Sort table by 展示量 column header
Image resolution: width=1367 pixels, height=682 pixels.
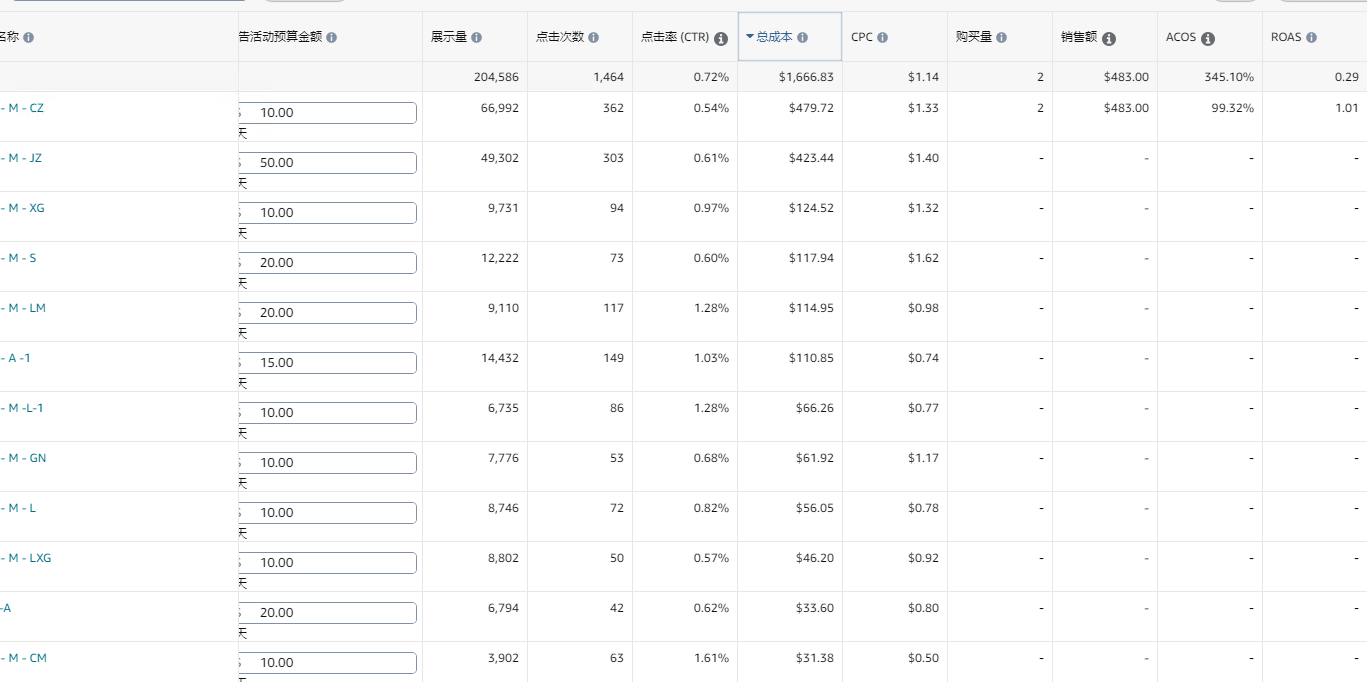coord(448,37)
